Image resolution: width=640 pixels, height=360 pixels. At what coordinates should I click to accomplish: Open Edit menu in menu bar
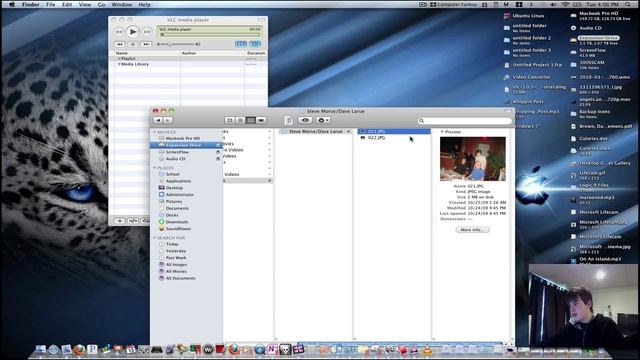pos(67,4)
